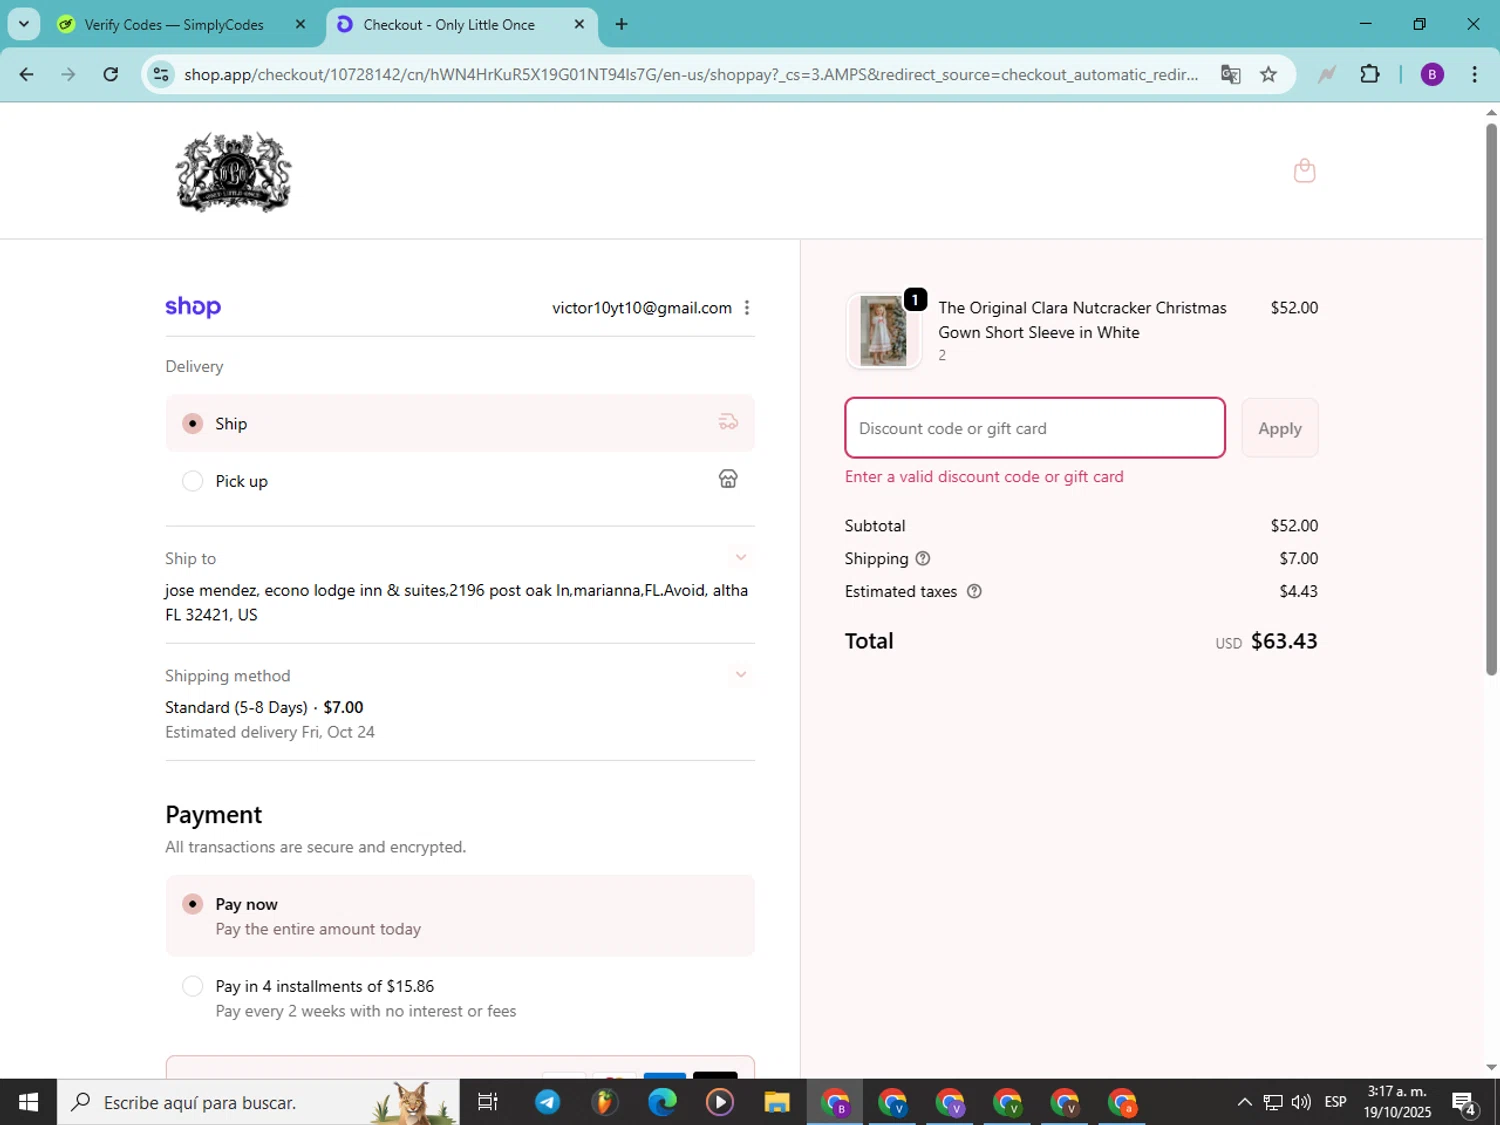The width and height of the screenshot is (1500, 1125).
Task: Click the Windows search box
Action: pyautogui.click(x=258, y=1102)
